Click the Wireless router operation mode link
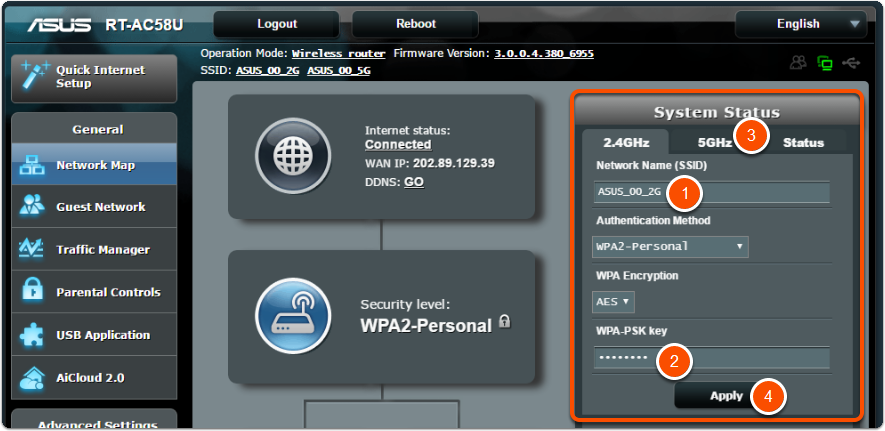The image size is (885, 431). coord(339,54)
